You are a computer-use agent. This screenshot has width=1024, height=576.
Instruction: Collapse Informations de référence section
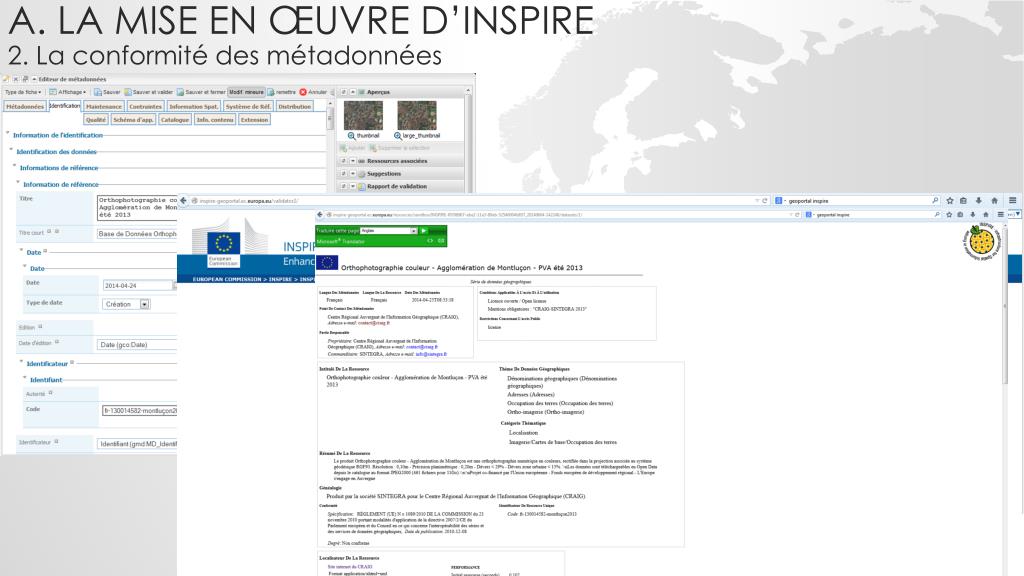pyautogui.click(x=14, y=166)
